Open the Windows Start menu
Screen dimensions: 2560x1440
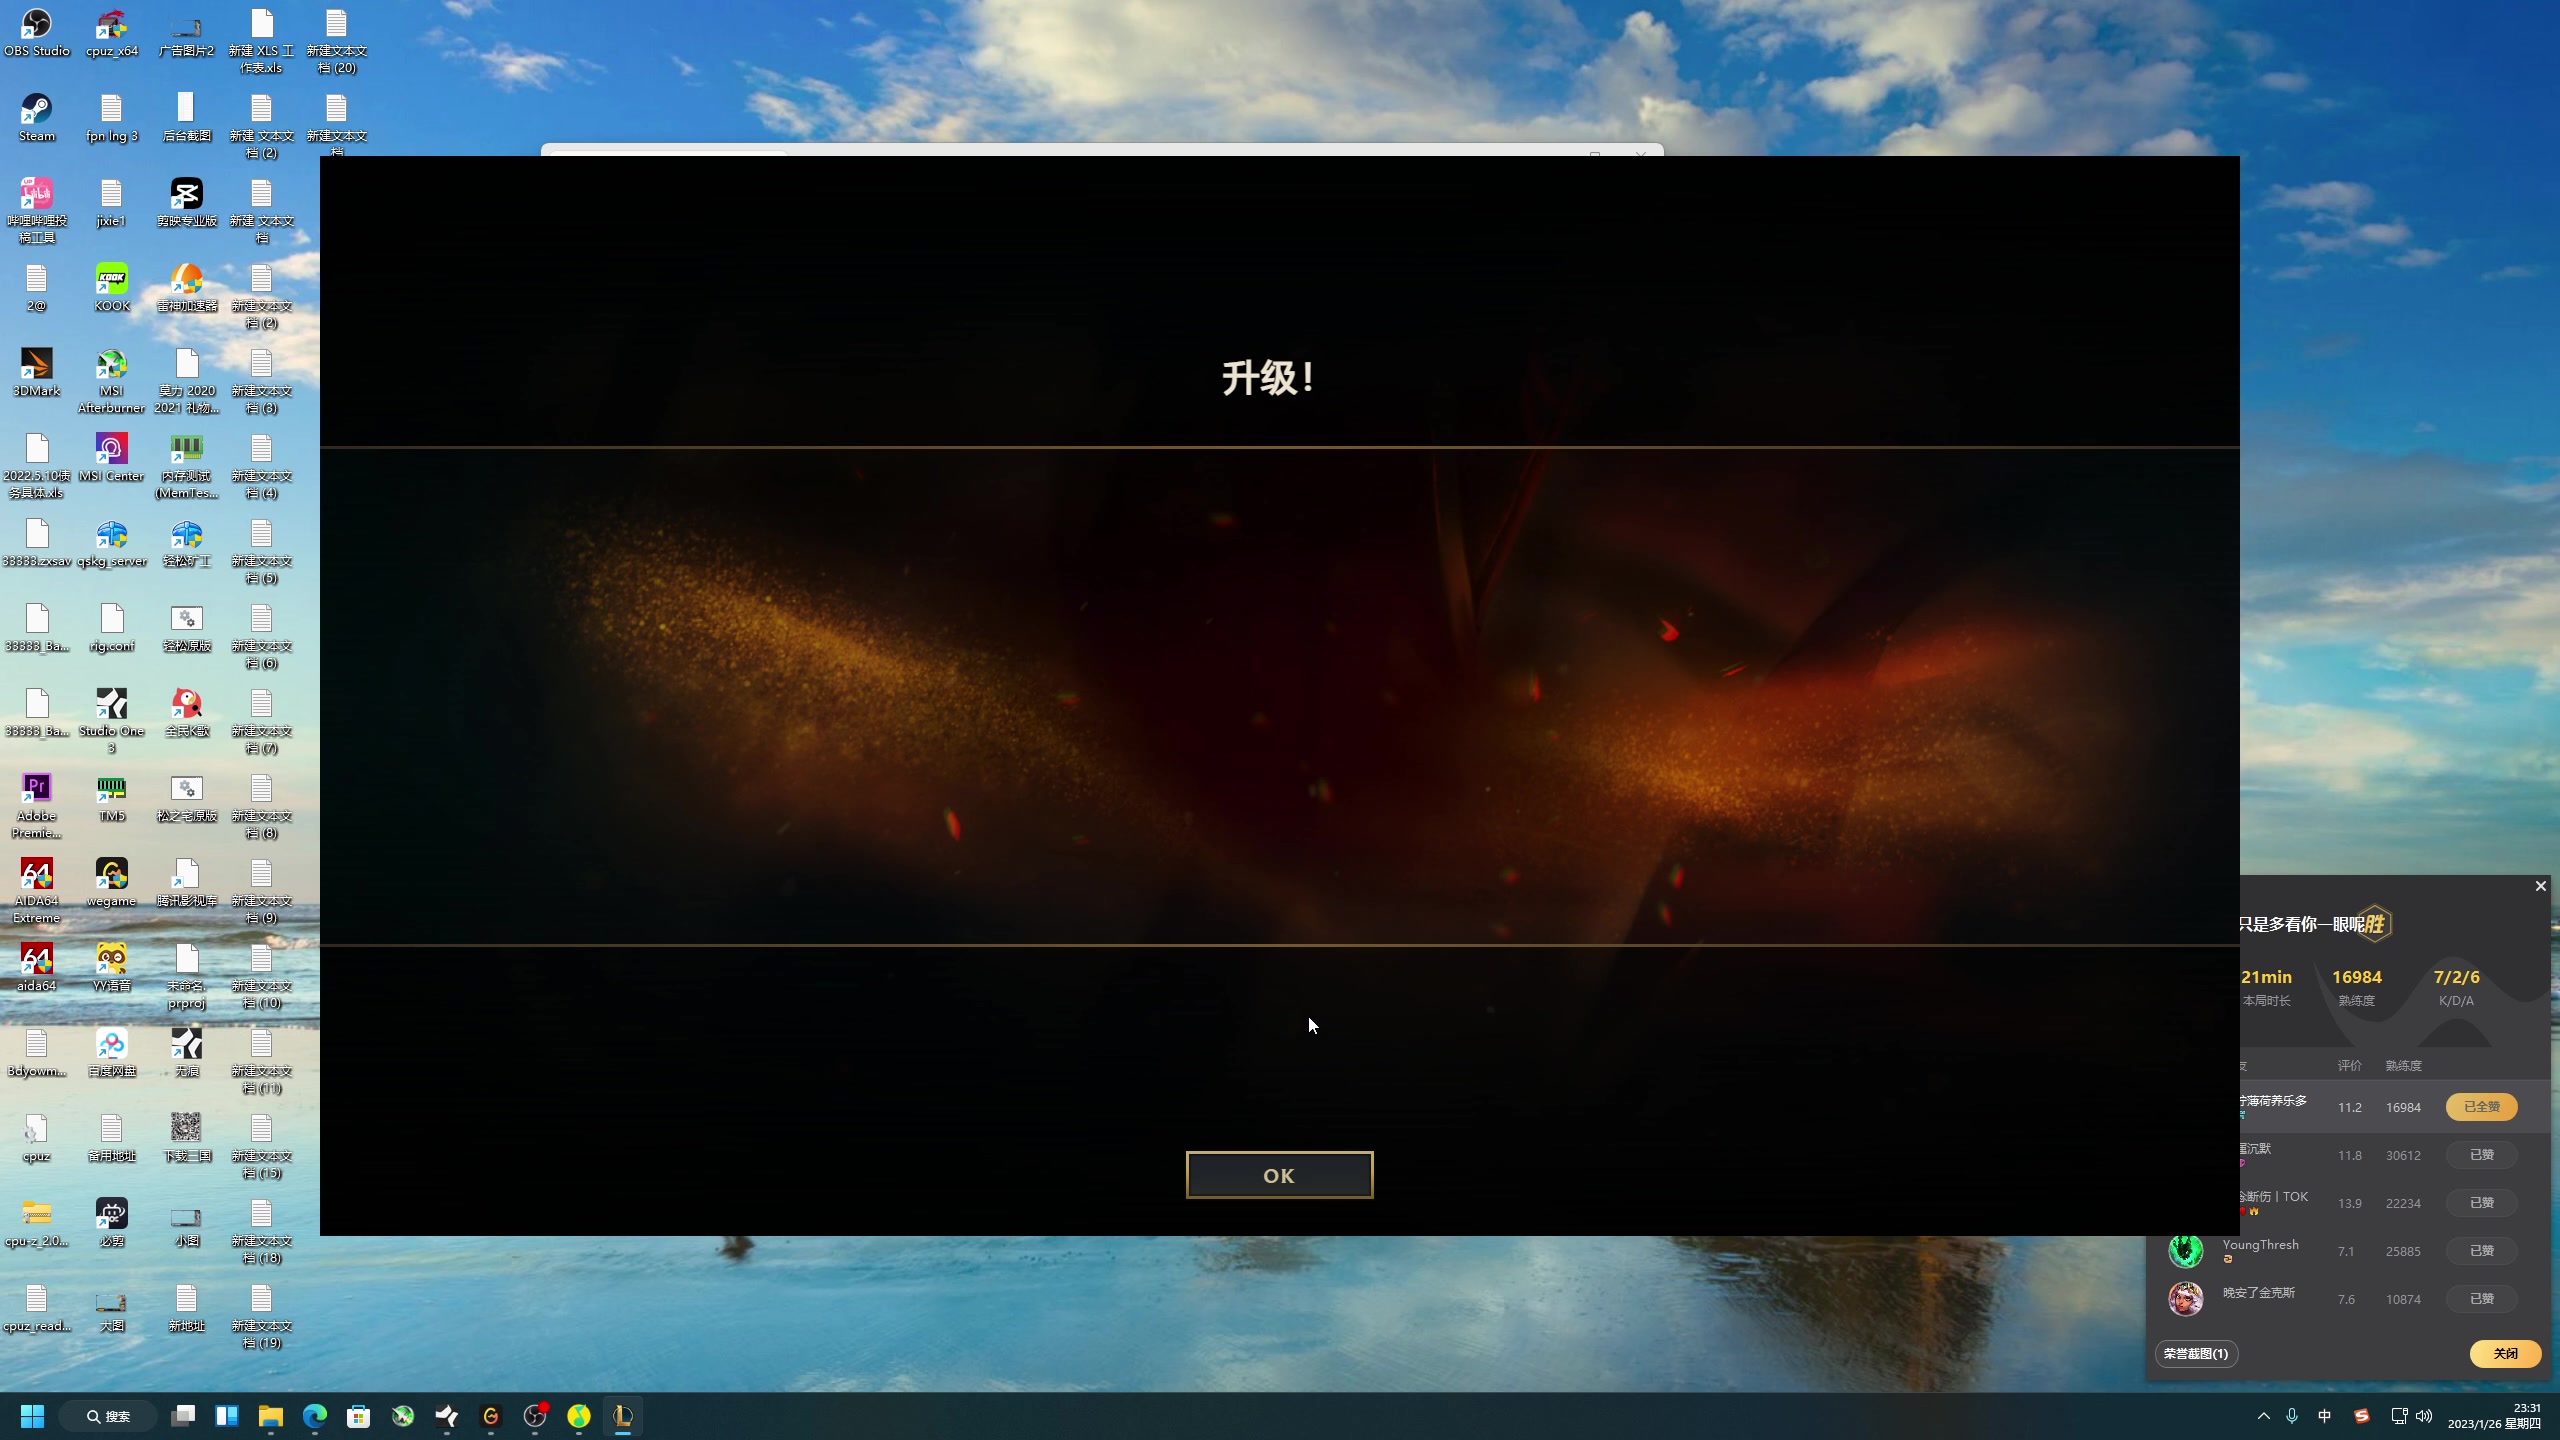pyautogui.click(x=32, y=1416)
